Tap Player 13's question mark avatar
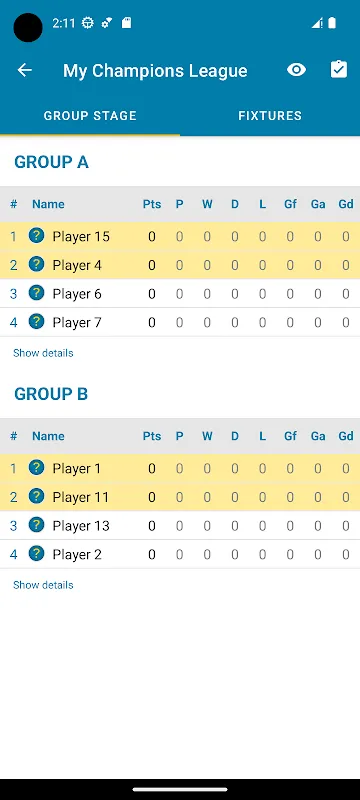 pyautogui.click(x=37, y=524)
